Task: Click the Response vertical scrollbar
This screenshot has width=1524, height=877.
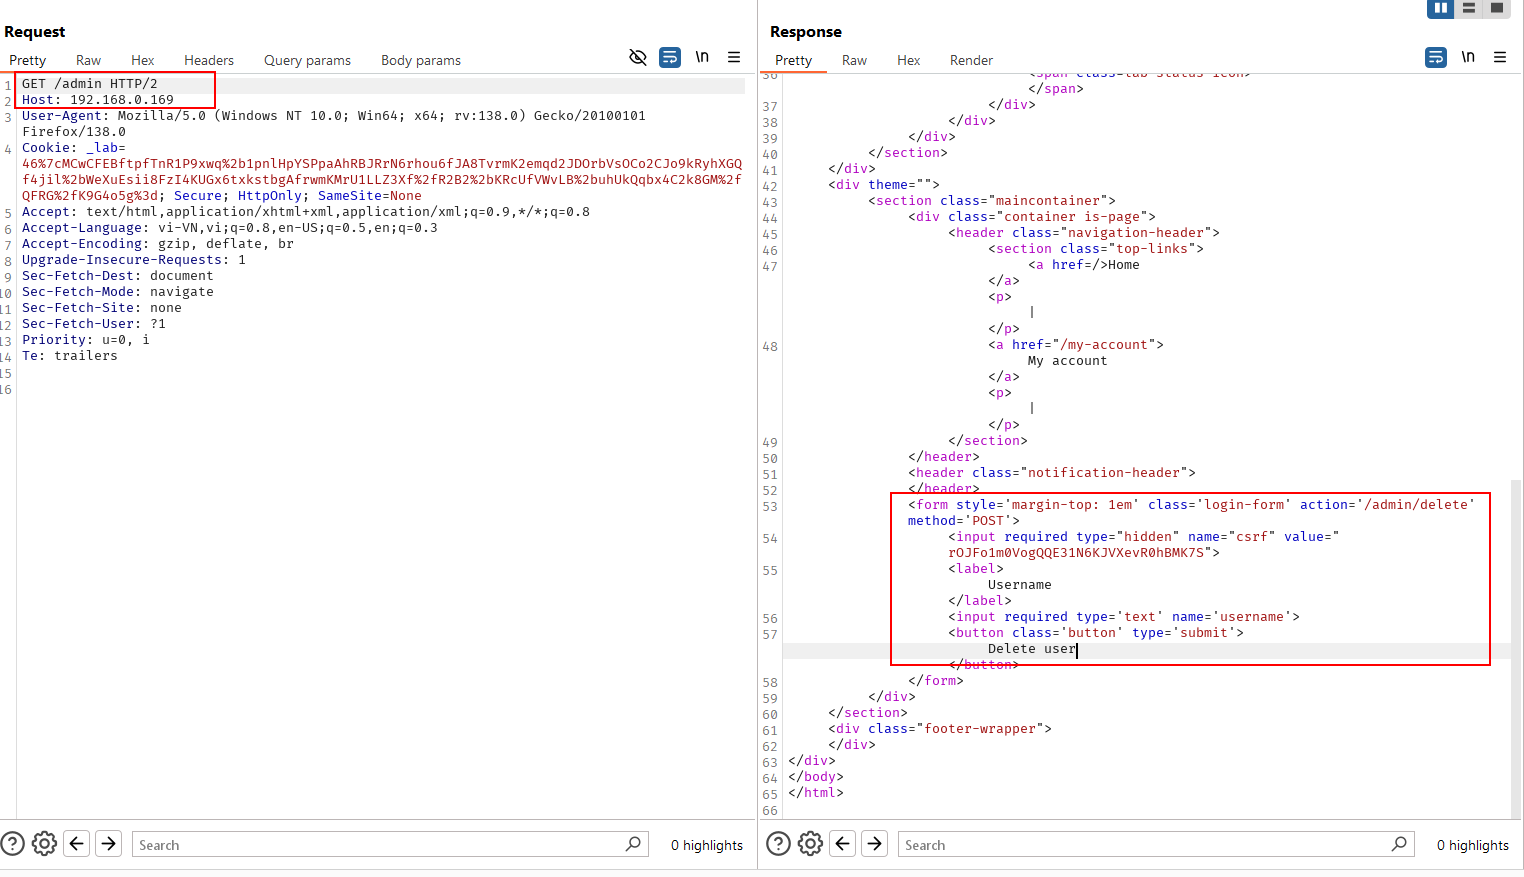Action: 1516,648
